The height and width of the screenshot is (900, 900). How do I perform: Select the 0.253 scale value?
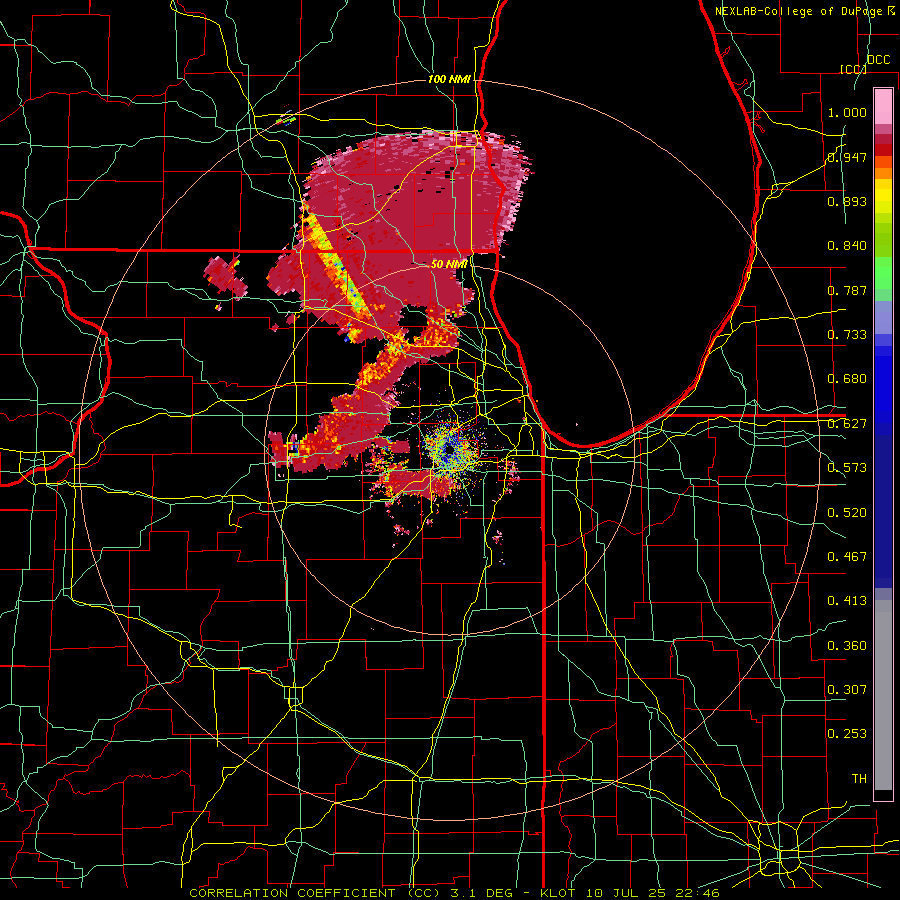847,734
